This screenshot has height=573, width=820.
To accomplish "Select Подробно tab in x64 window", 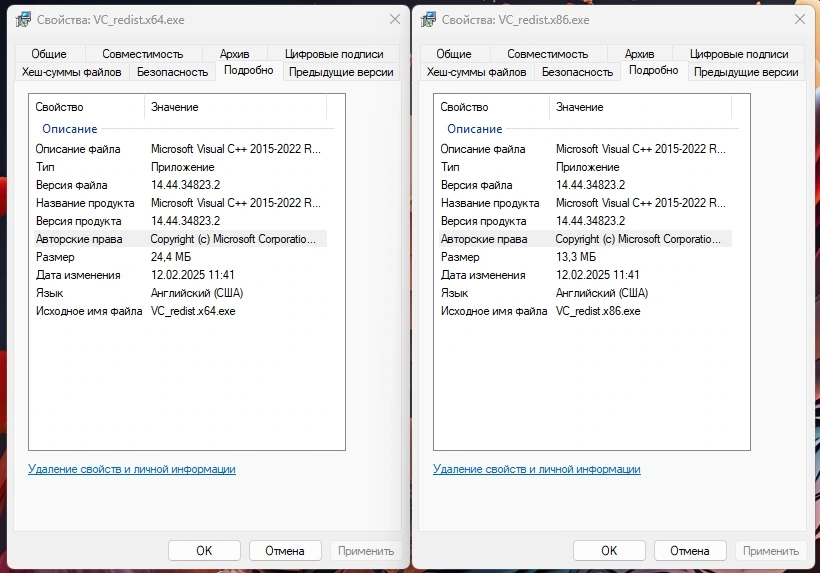I will coord(249,70).
